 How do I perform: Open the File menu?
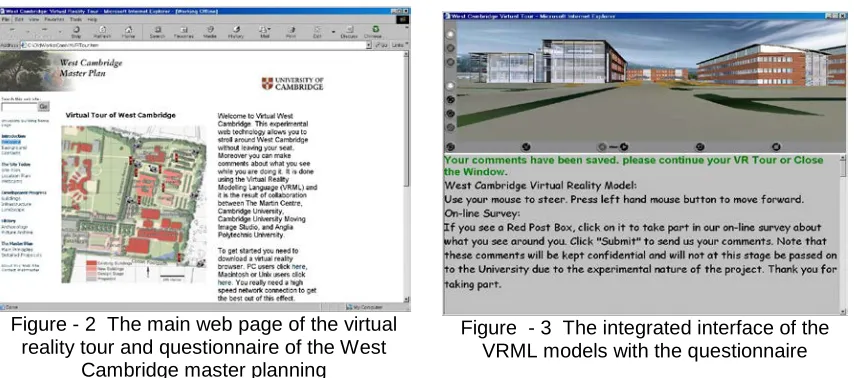5,19
